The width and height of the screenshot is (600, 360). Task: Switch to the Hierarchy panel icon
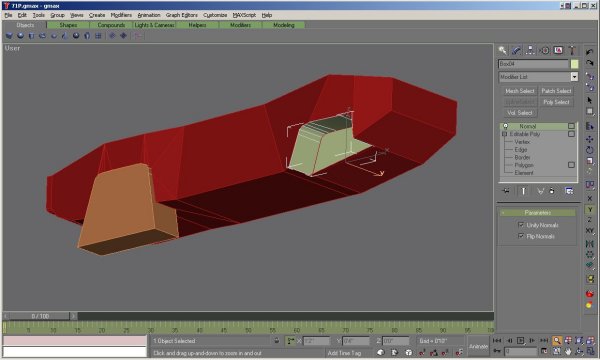pos(530,50)
